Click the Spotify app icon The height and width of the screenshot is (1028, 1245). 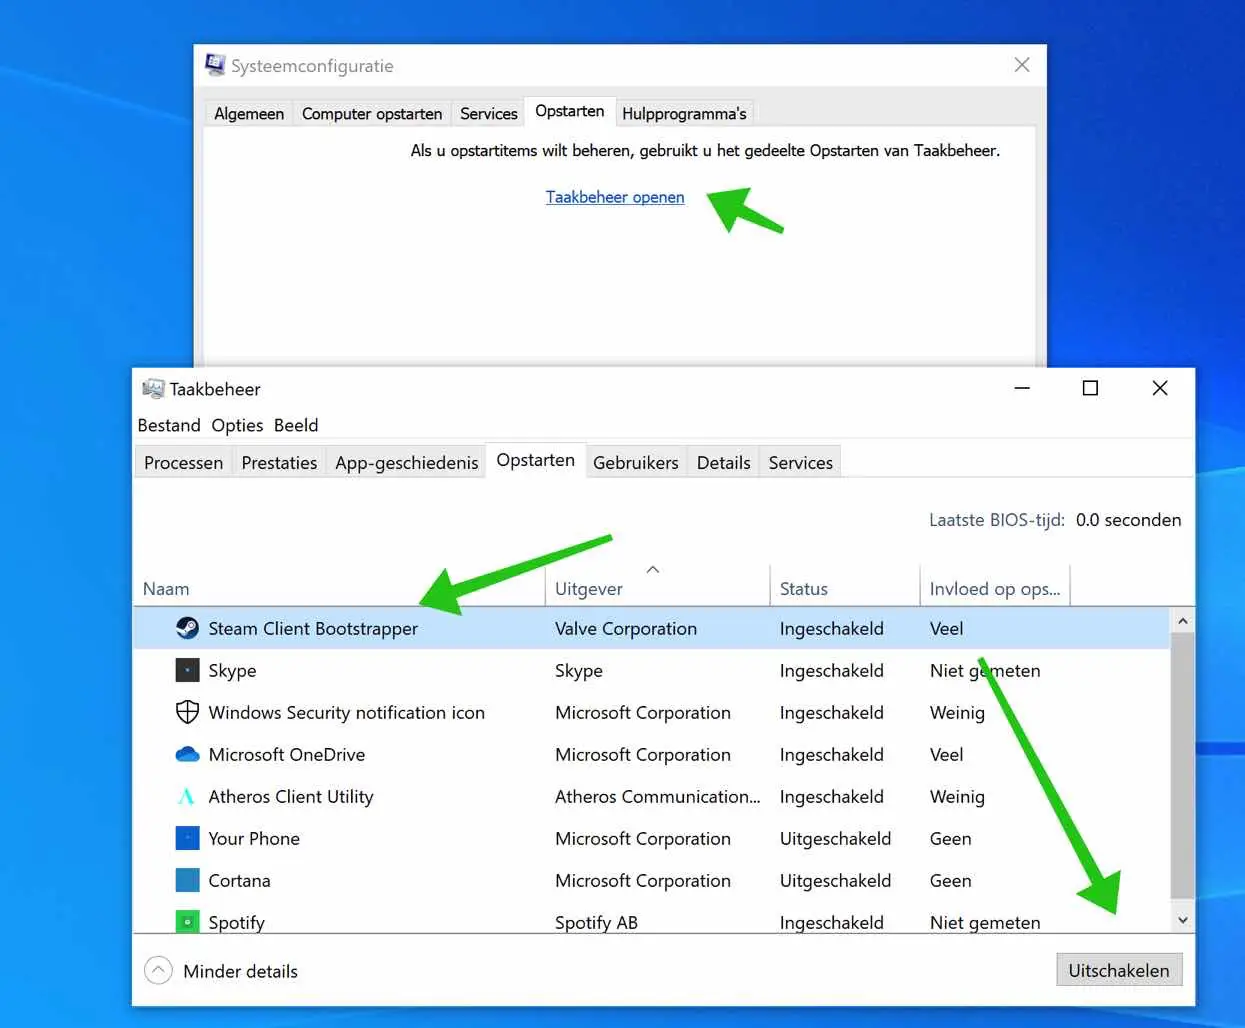pyautogui.click(x=187, y=921)
